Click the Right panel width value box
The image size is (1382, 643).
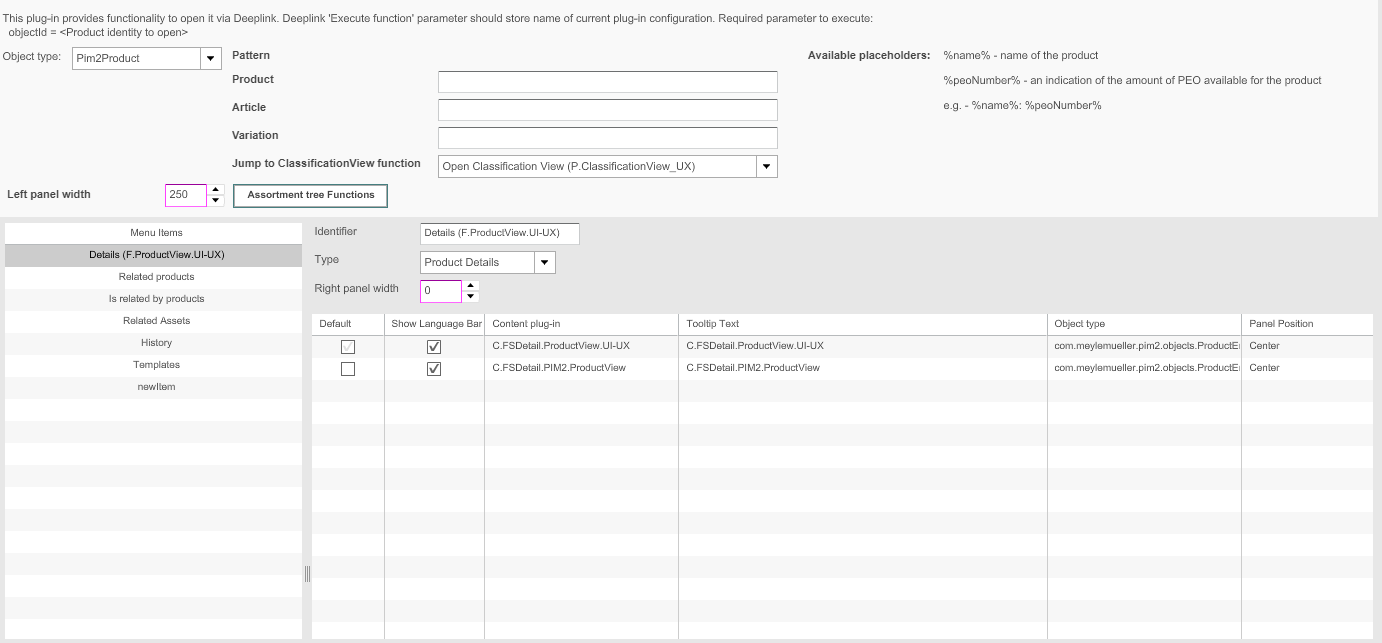coord(440,290)
